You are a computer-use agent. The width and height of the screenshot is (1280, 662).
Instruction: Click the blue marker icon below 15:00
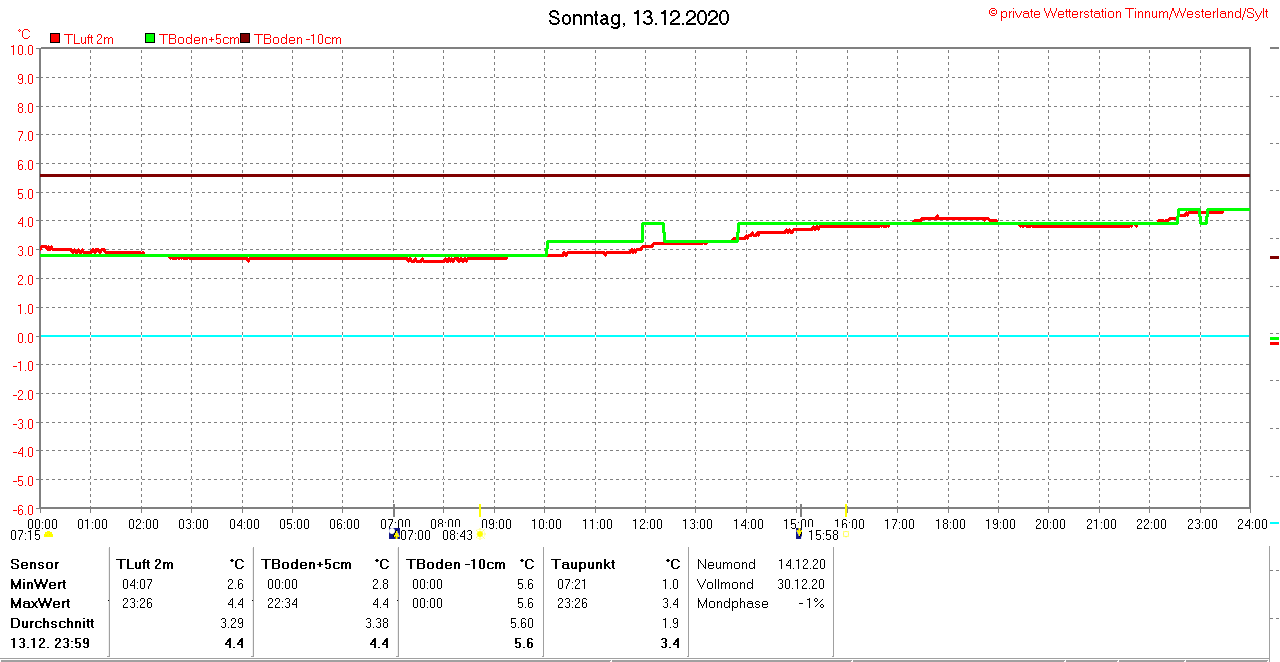point(798,535)
